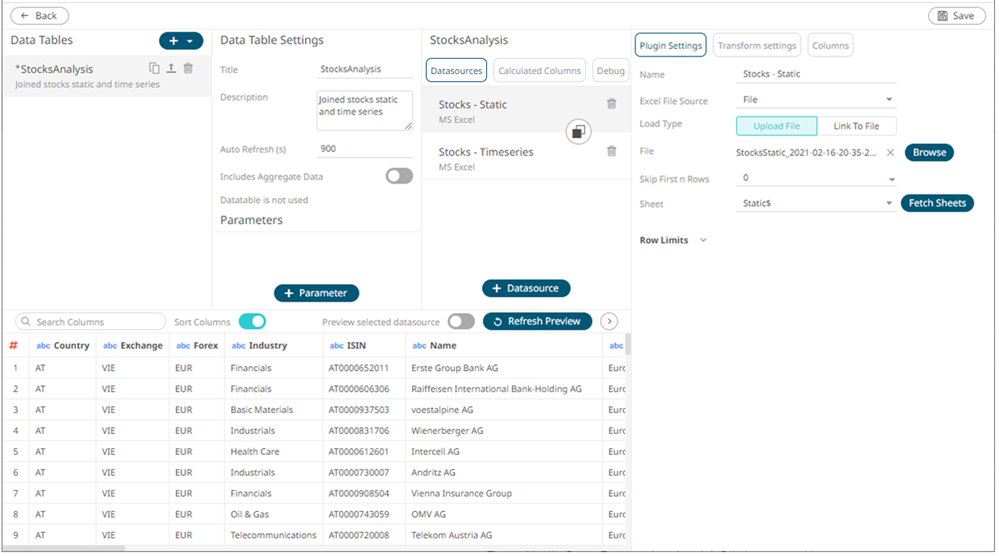This screenshot has height=556, width=999.
Task: Enable Preview selected datasource switch
Action: point(461,321)
